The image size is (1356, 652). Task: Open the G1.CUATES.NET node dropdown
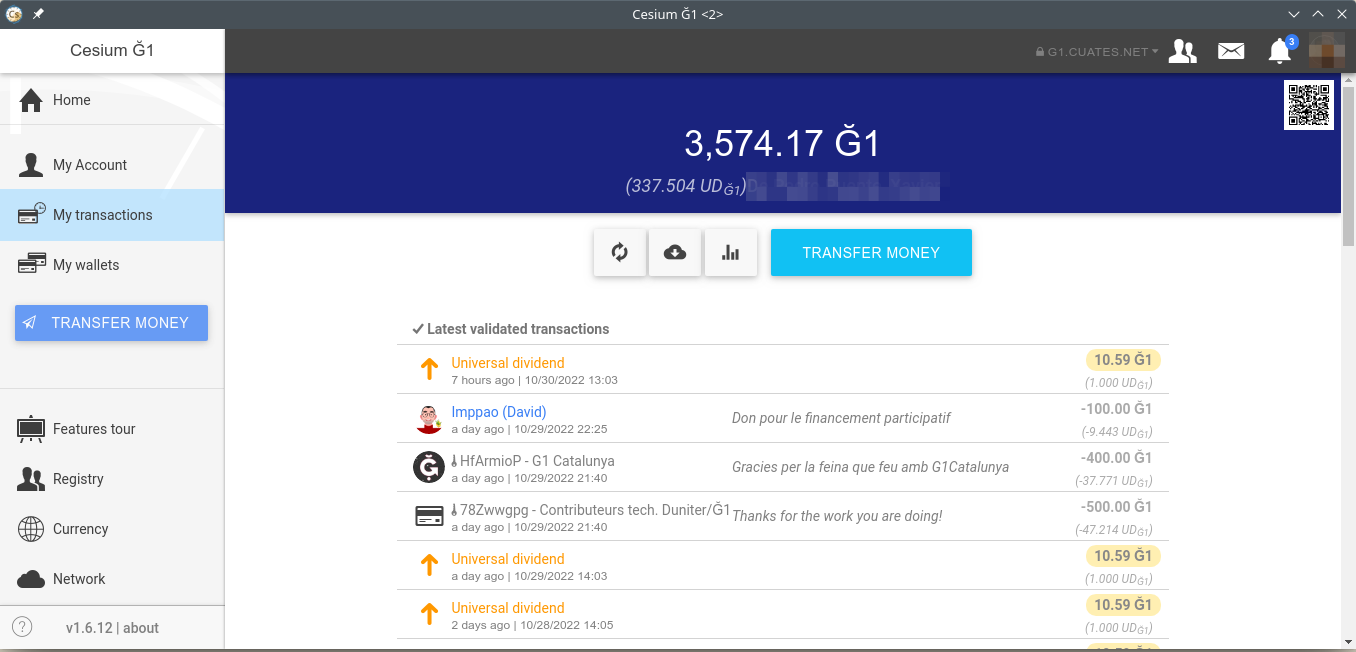[1097, 52]
